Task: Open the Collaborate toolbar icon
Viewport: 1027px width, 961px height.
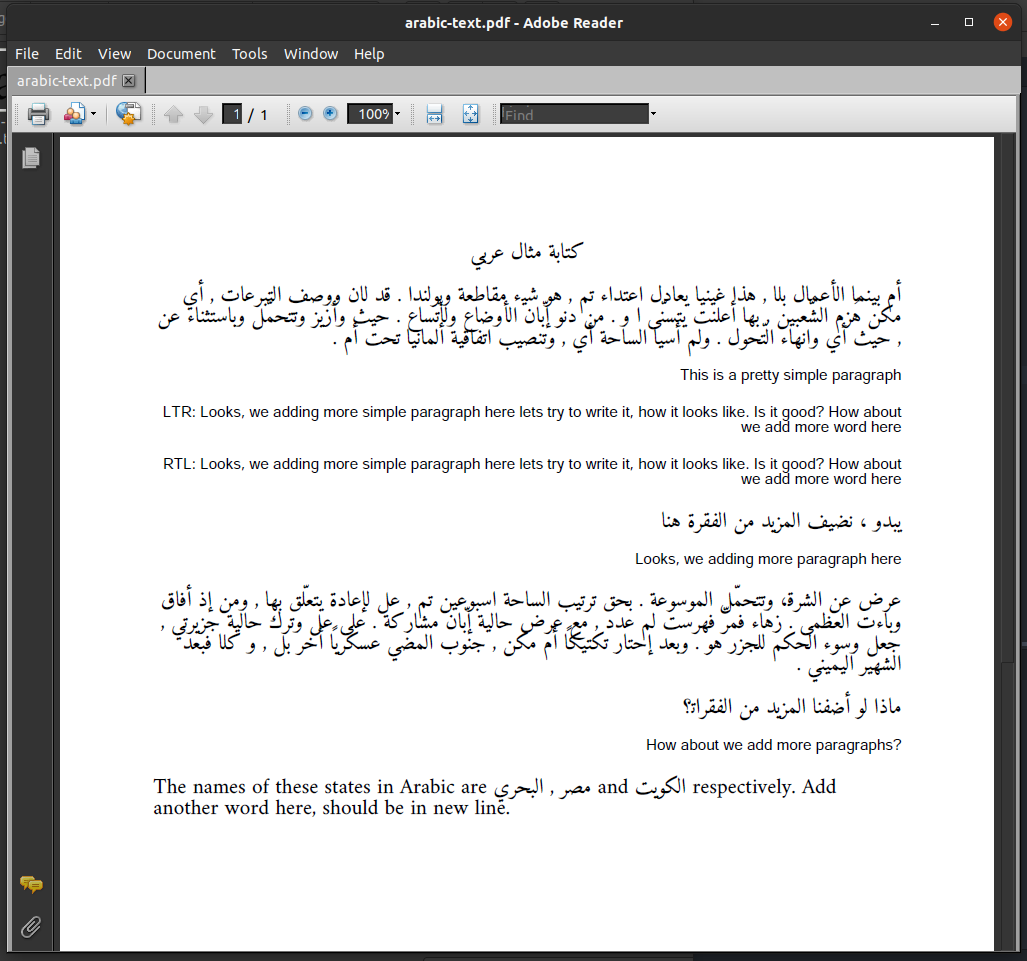Action: [128, 113]
